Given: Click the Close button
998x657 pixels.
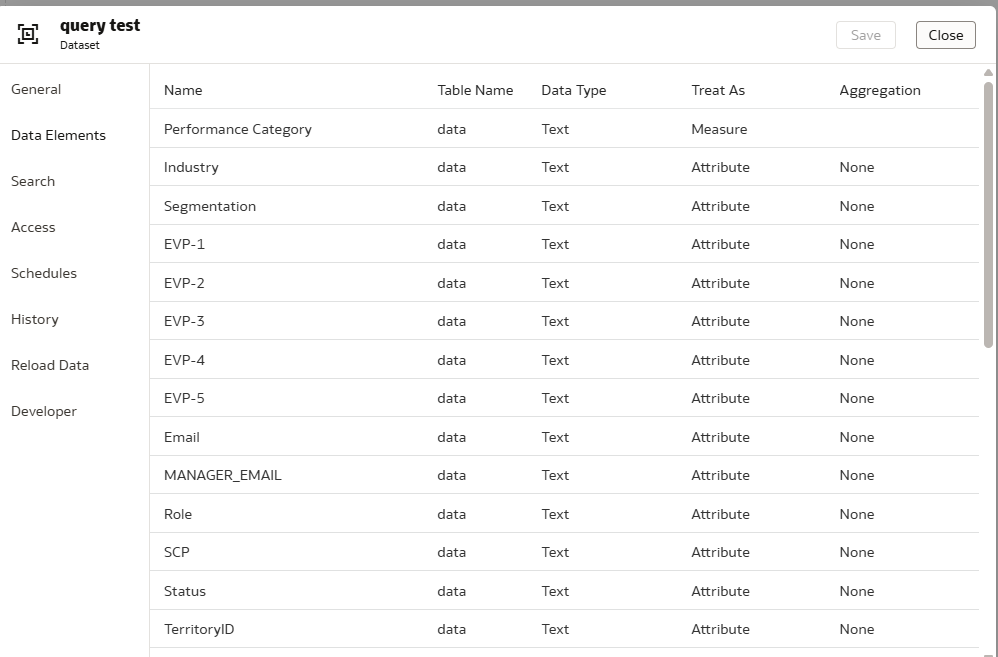Looking at the screenshot, I should click(946, 35).
